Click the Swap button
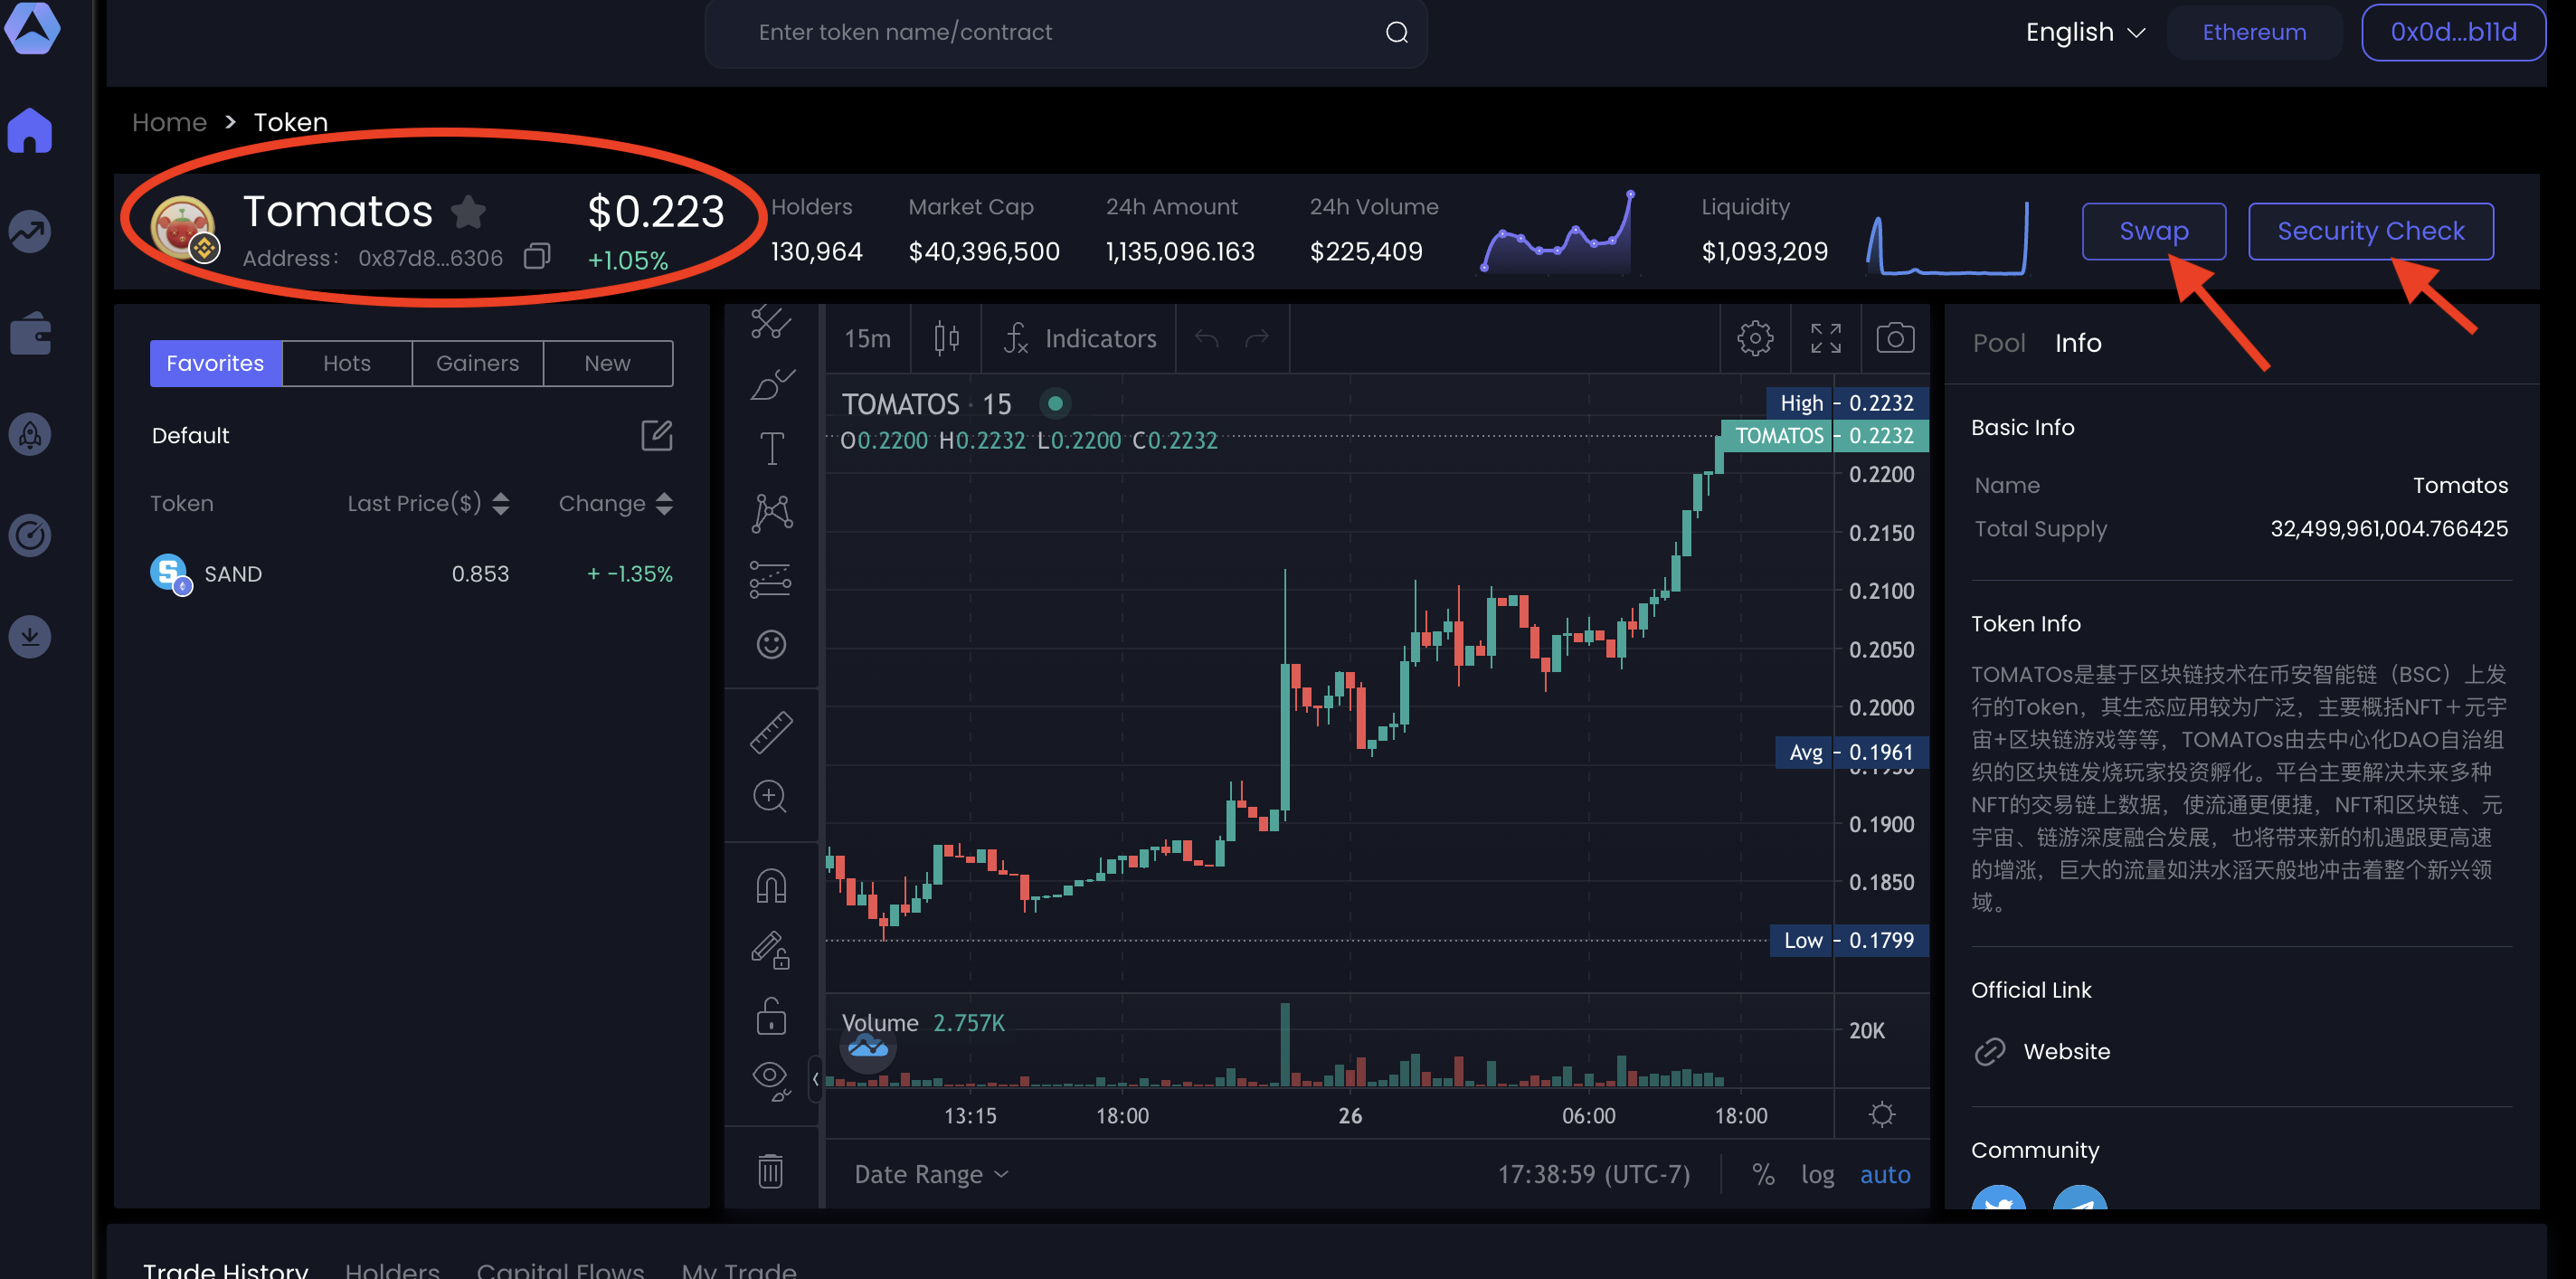 [2153, 231]
